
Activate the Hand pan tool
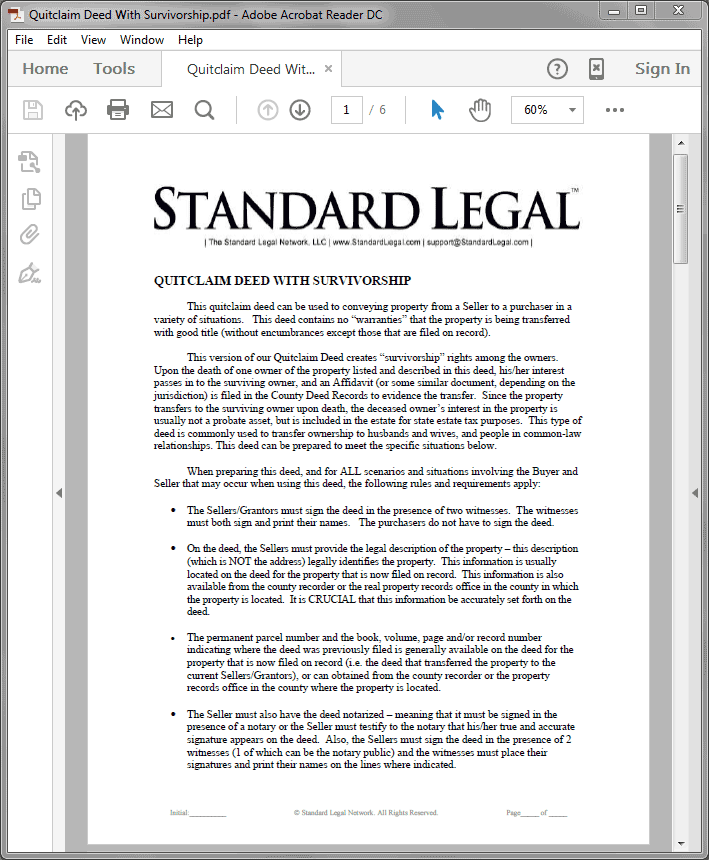tap(480, 110)
